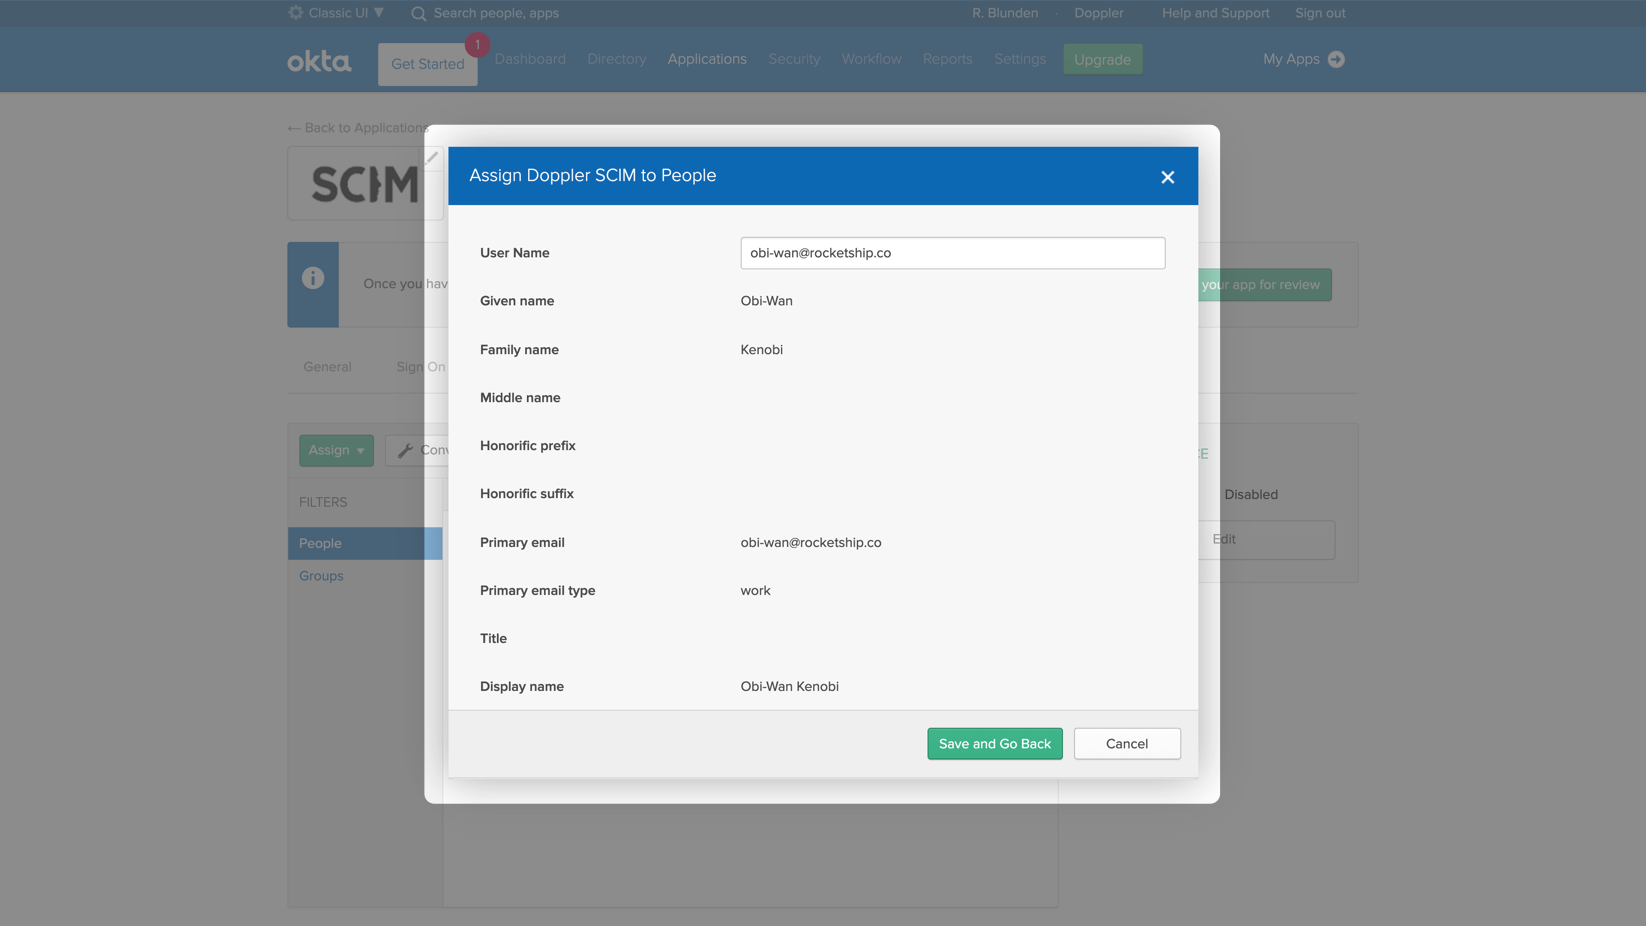The height and width of the screenshot is (926, 1646).
Task: Open the R. Blunden user menu
Action: [x=1004, y=13]
